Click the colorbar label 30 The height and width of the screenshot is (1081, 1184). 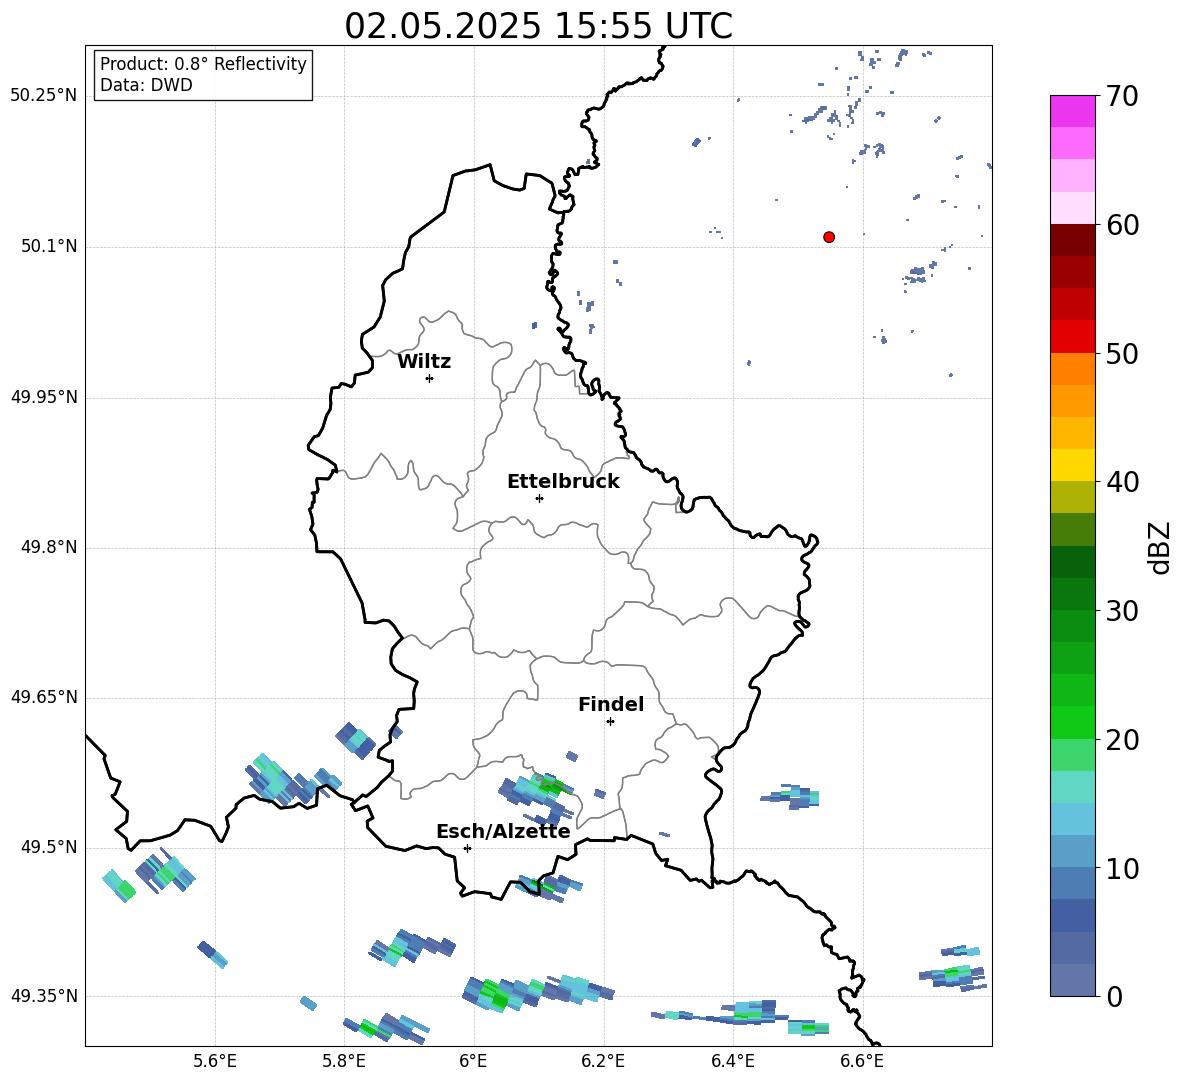tap(1123, 611)
